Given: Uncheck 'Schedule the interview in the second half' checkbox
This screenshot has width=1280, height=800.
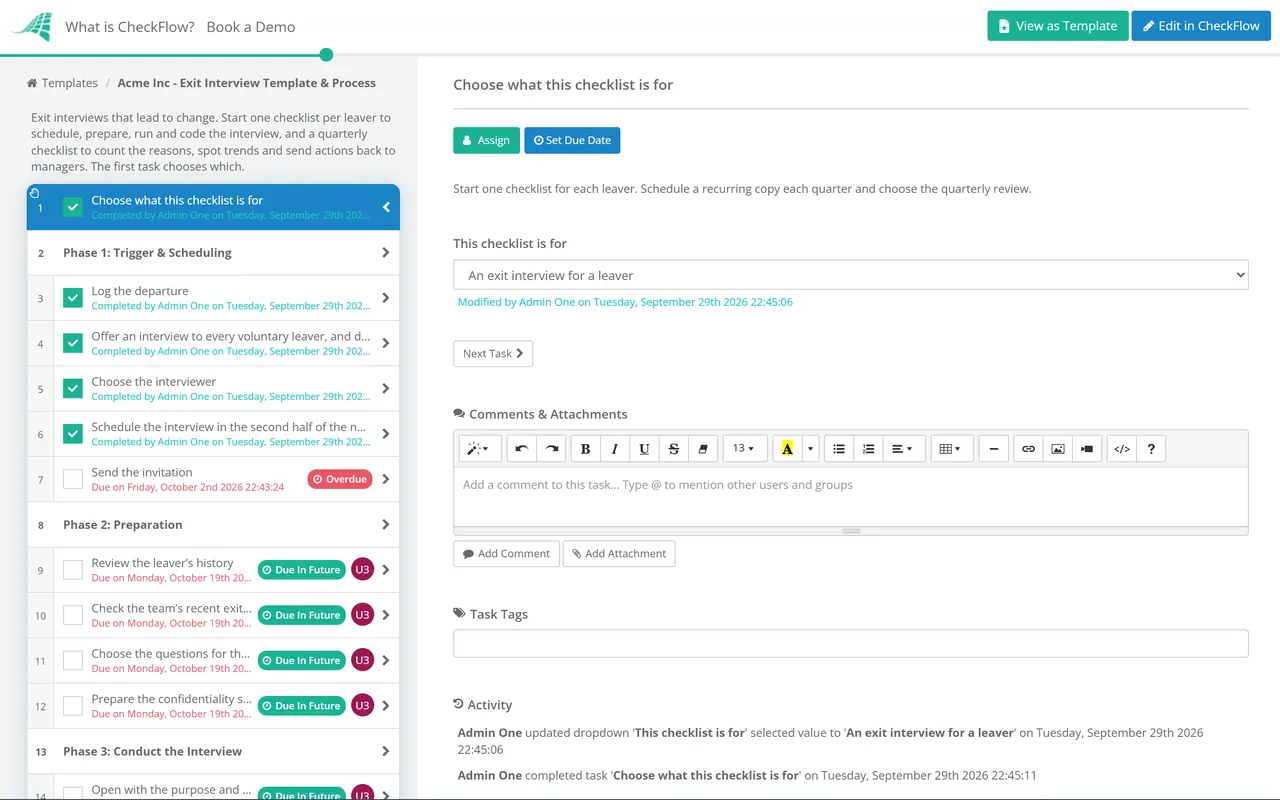Looking at the screenshot, I should [73, 434].
